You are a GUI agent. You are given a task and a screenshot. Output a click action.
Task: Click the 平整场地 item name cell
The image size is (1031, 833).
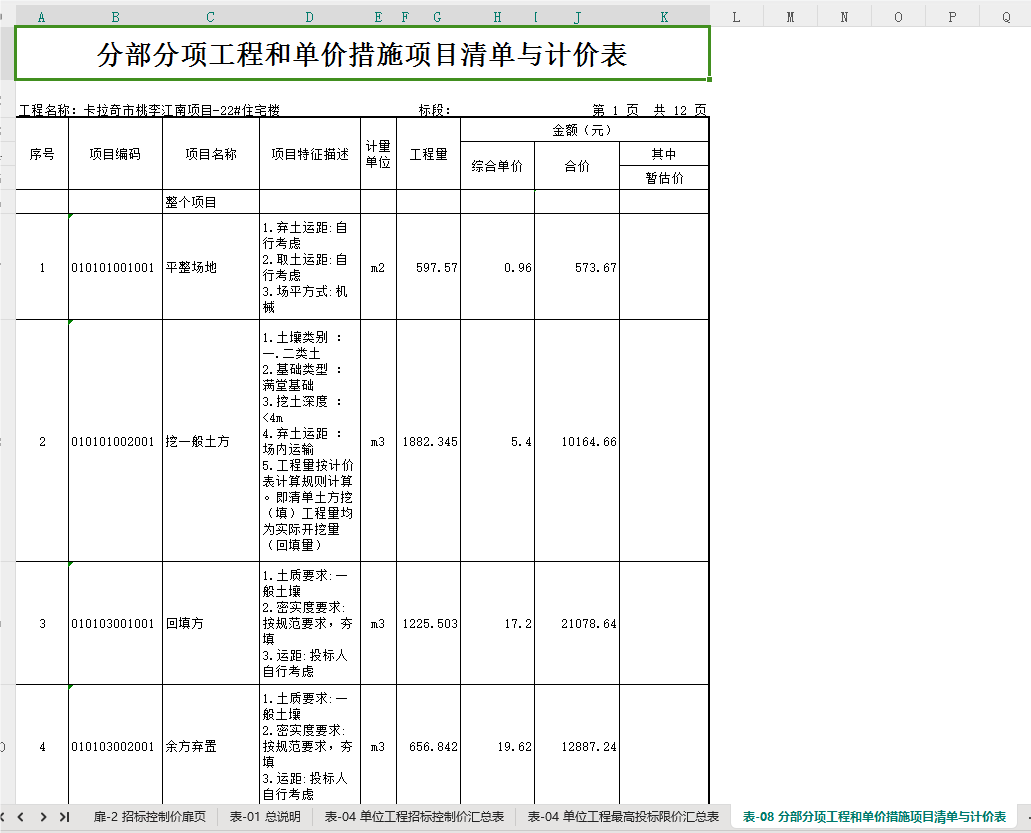(211, 267)
